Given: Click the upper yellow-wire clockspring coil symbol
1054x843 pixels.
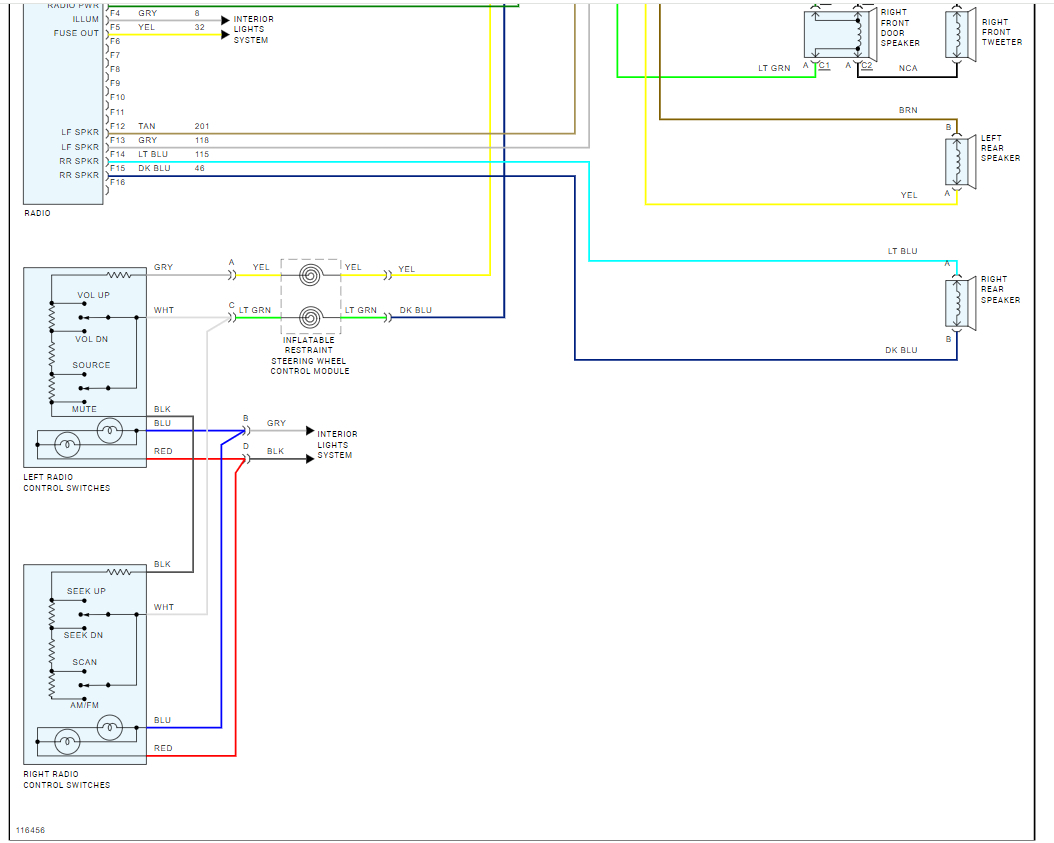Looking at the screenshot, I should 310,273.
